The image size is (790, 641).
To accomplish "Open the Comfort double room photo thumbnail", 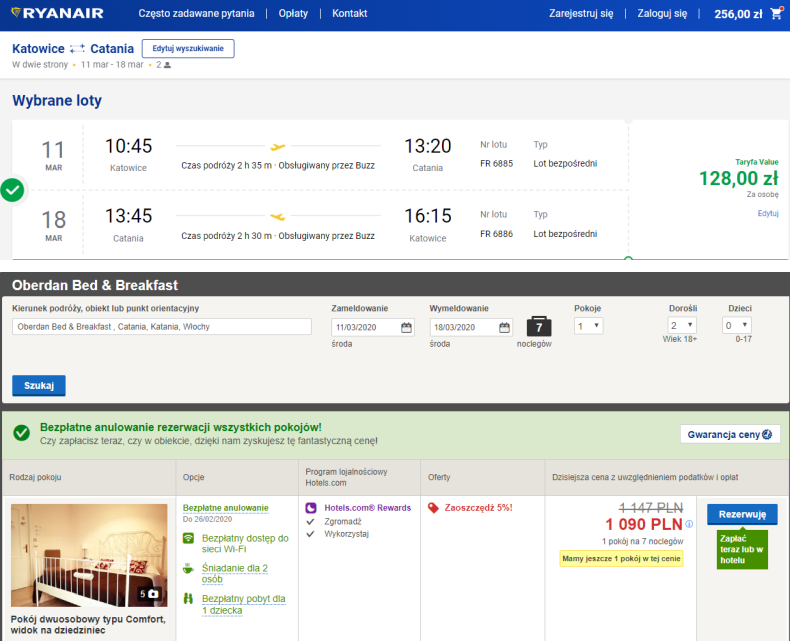I will point(89,555).
